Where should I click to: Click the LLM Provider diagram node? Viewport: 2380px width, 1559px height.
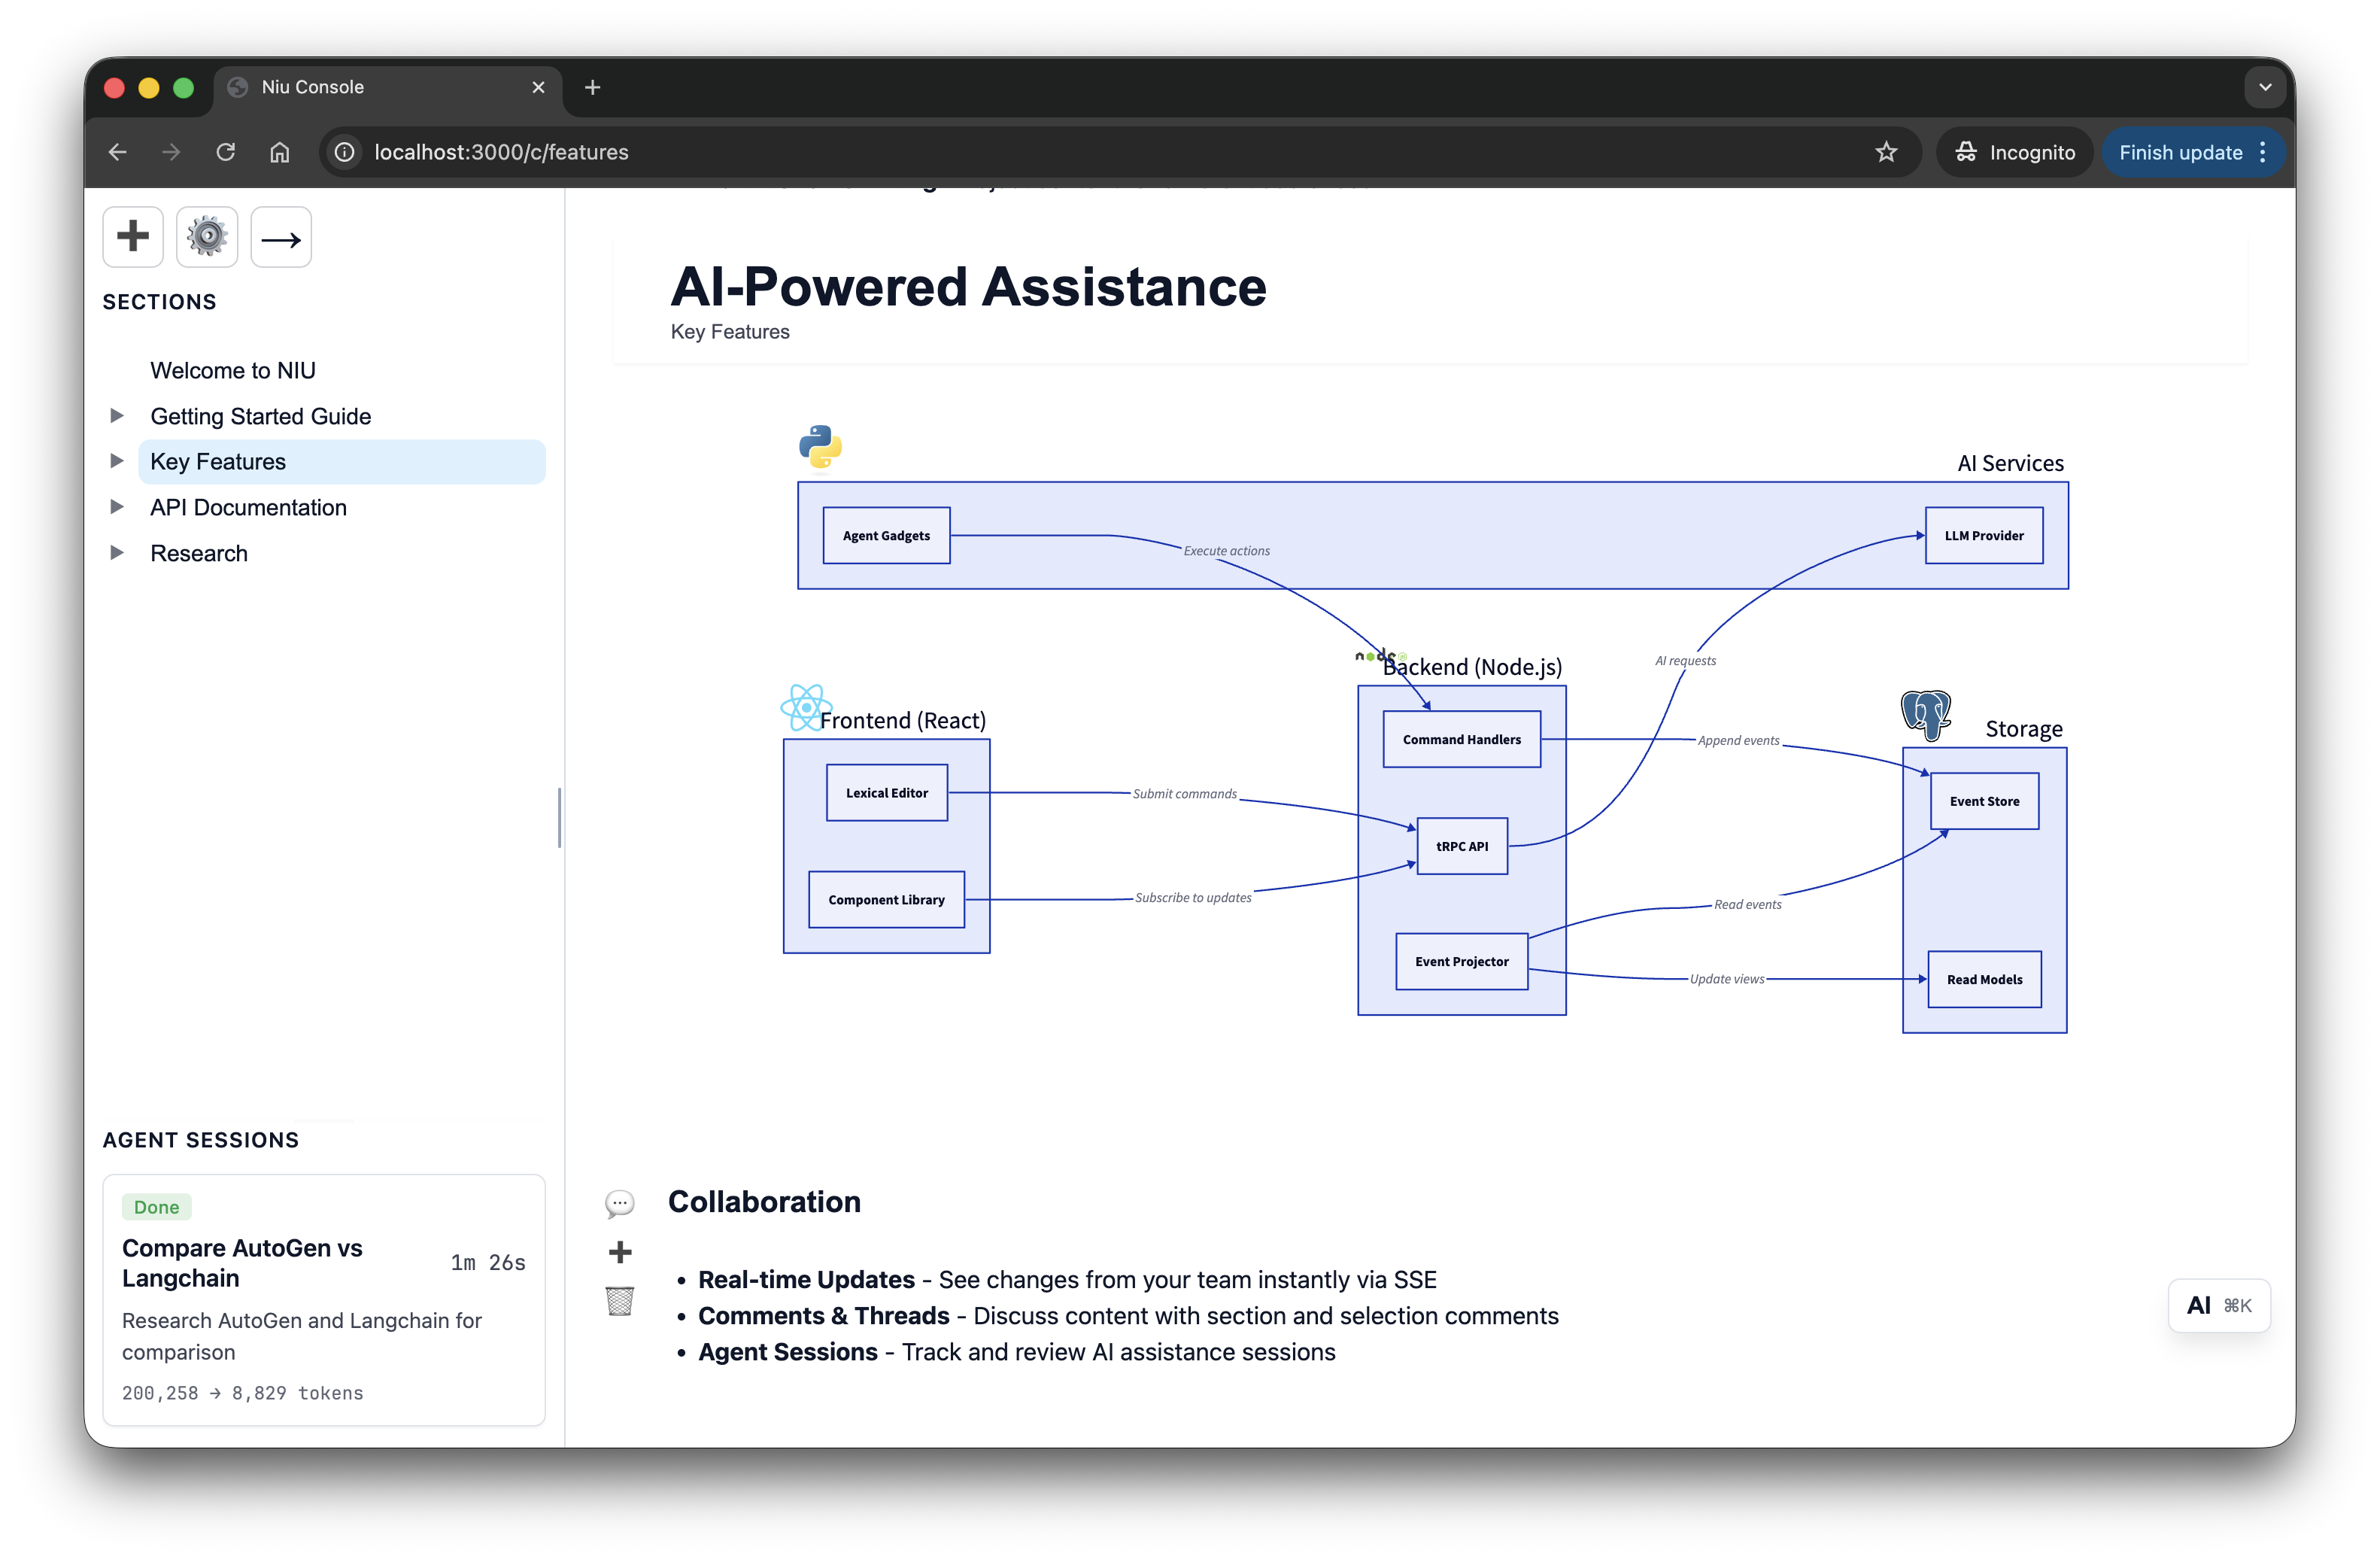pyautogui.click(x=1985, y=536)
